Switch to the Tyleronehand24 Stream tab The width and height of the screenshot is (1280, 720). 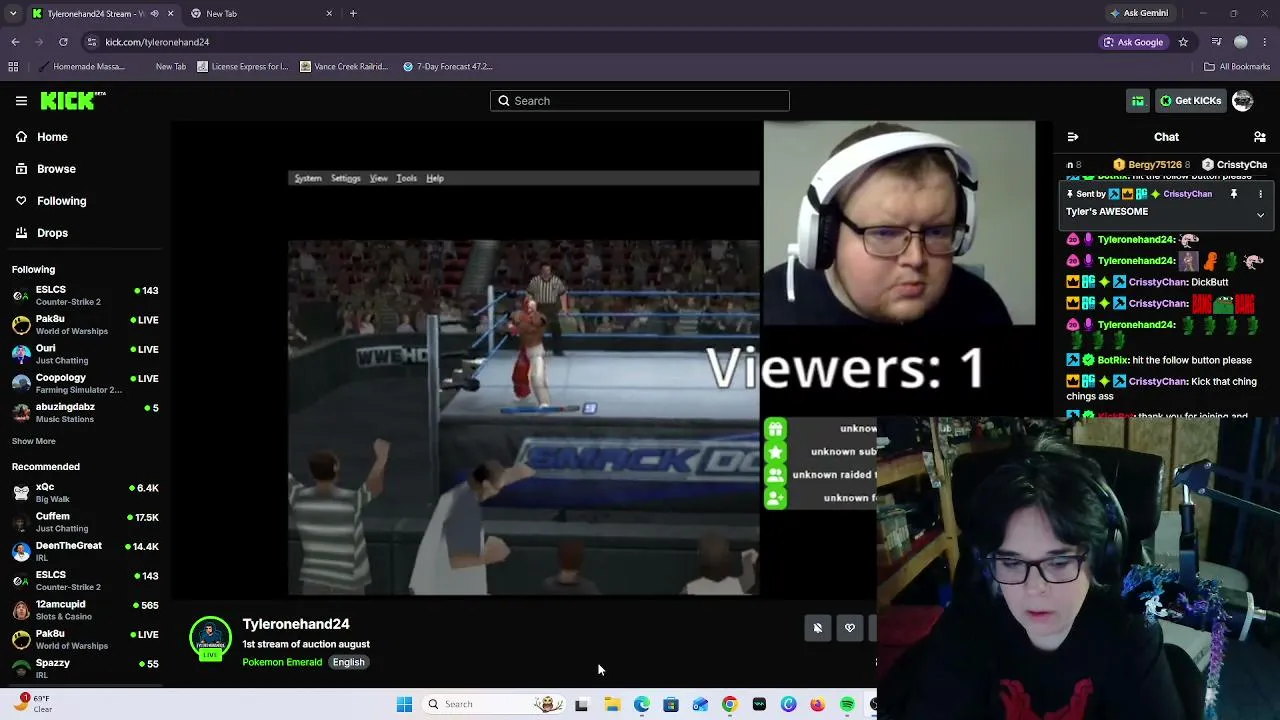[x=95, y=14]
